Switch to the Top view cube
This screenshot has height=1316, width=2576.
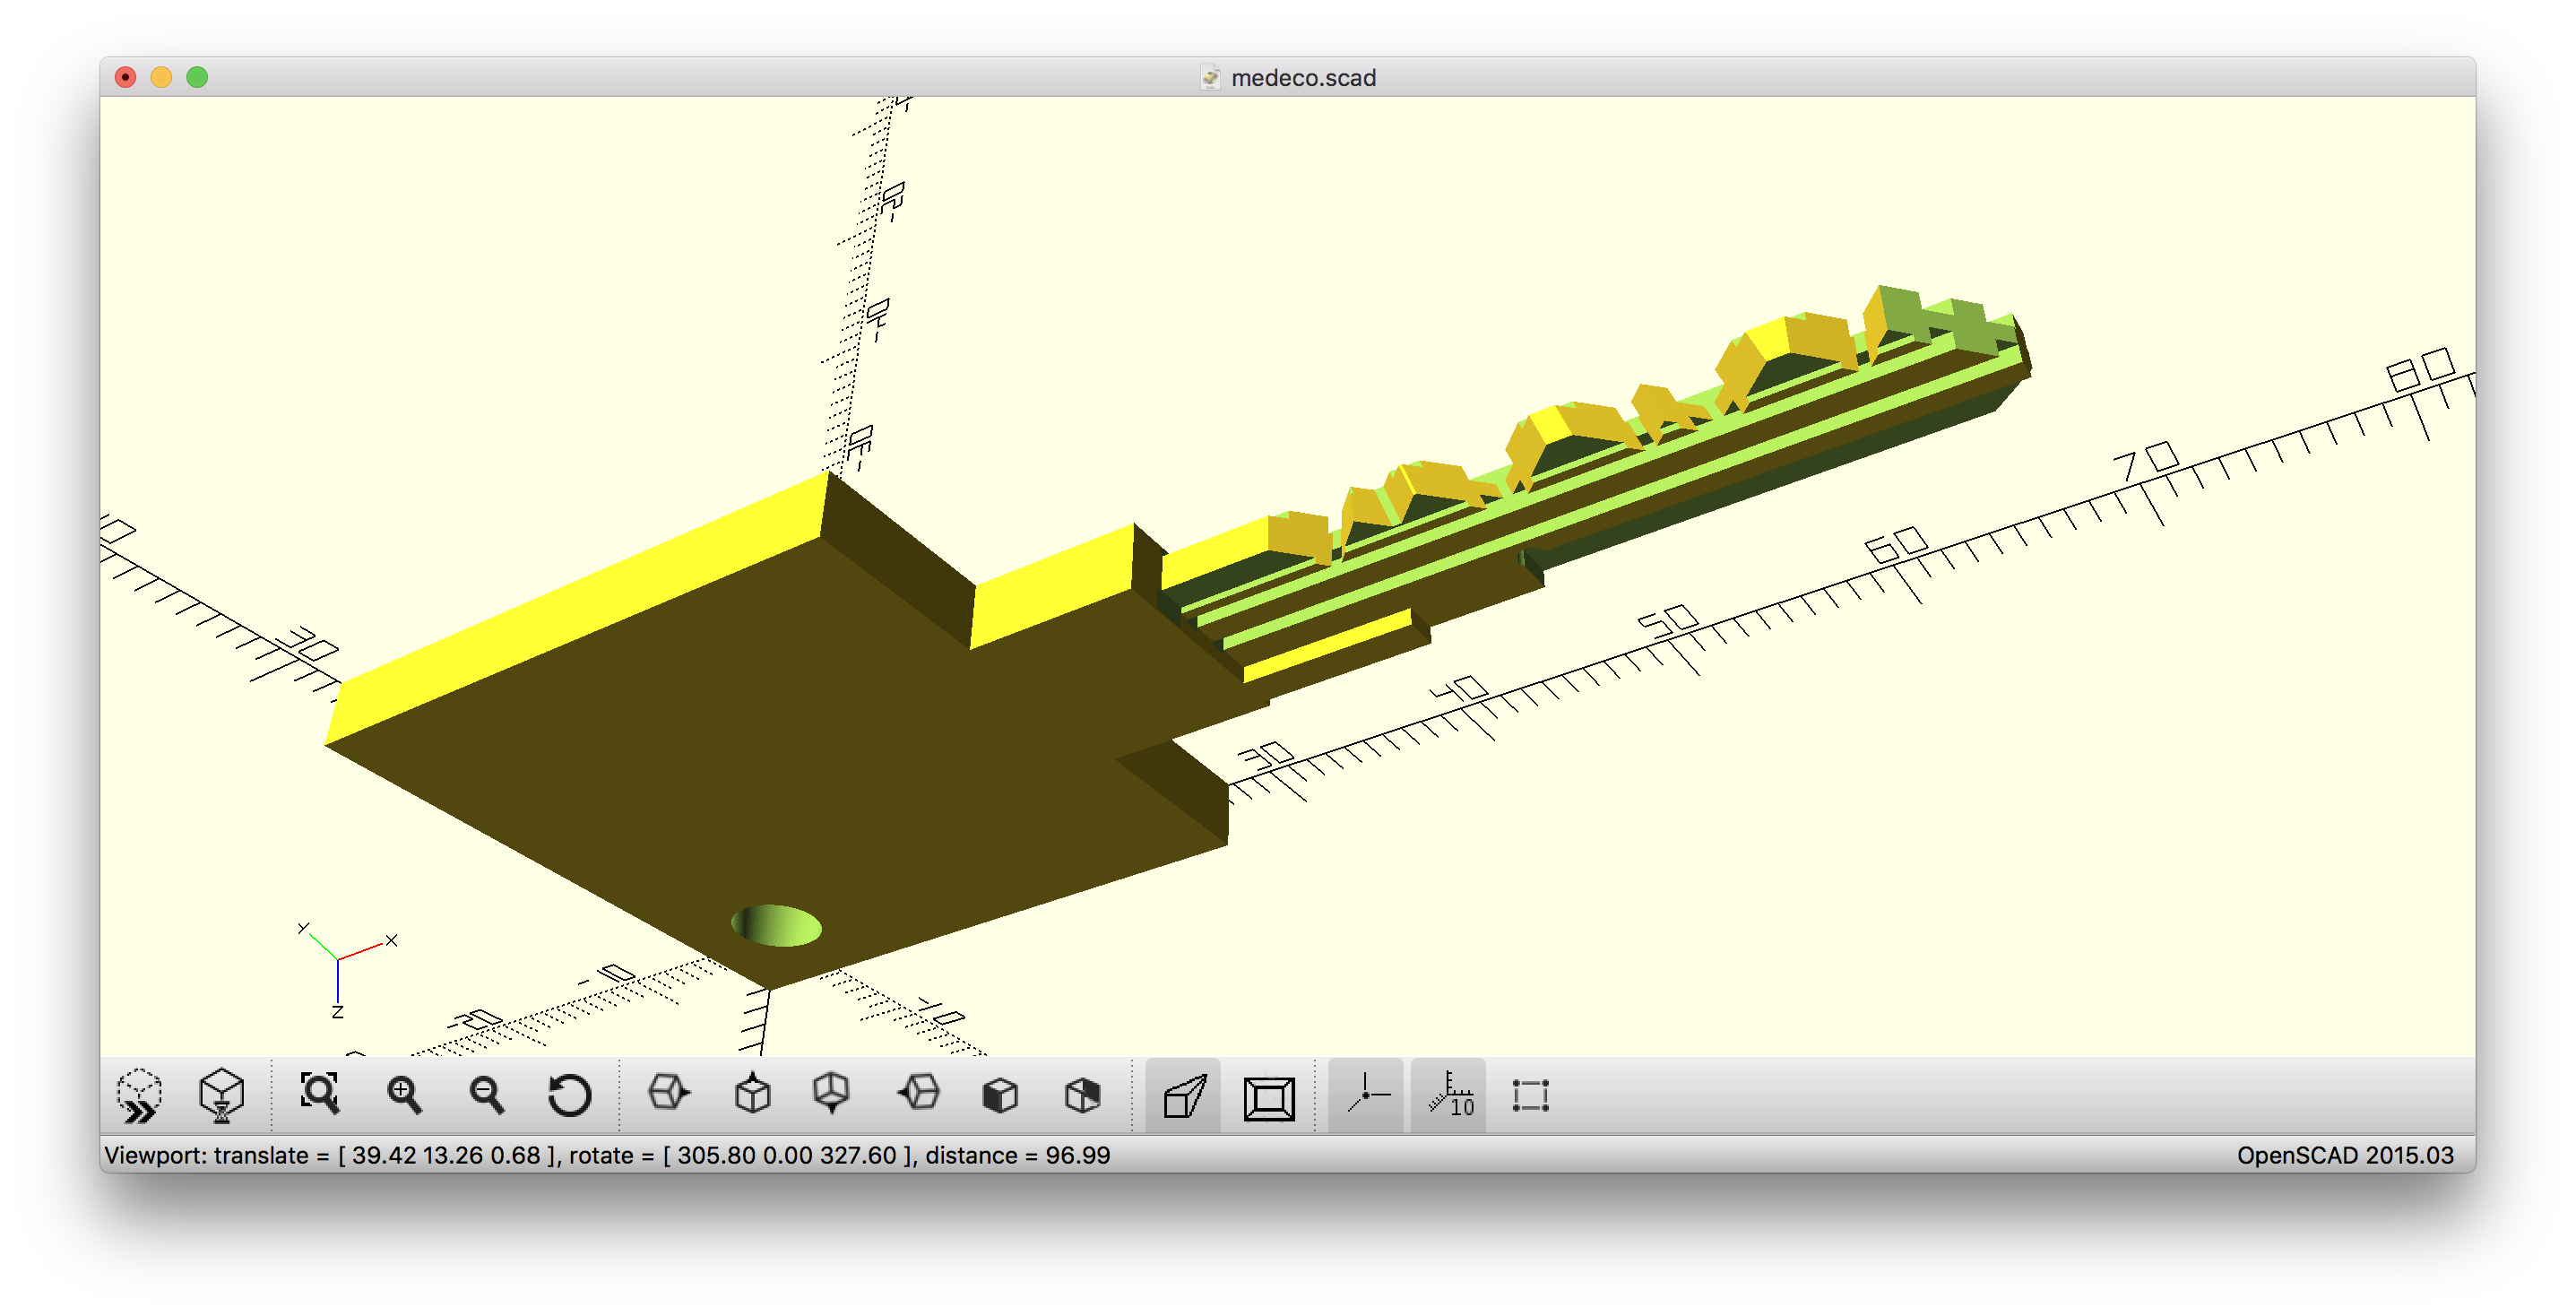coord(752,1094)
